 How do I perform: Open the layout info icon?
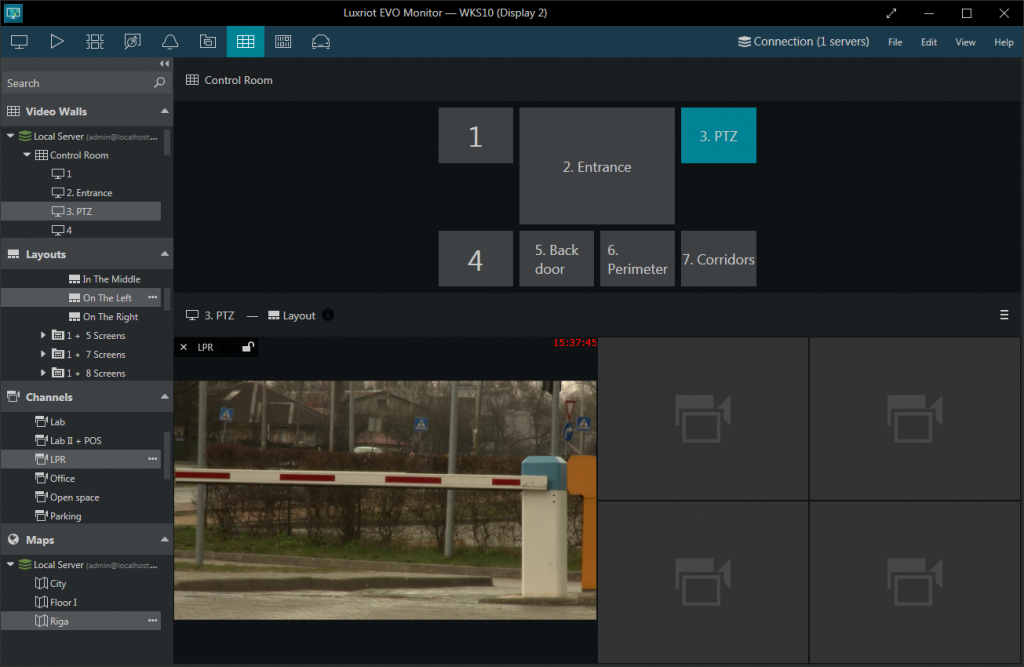click(x=328, y=315)
